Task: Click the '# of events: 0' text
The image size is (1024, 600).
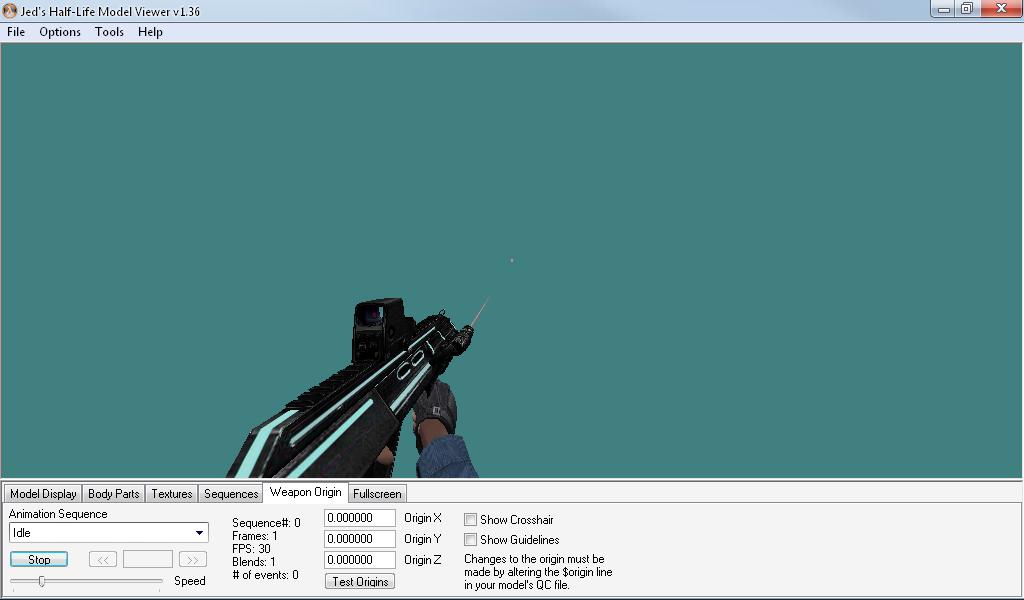Action: [x=265, y=575]
